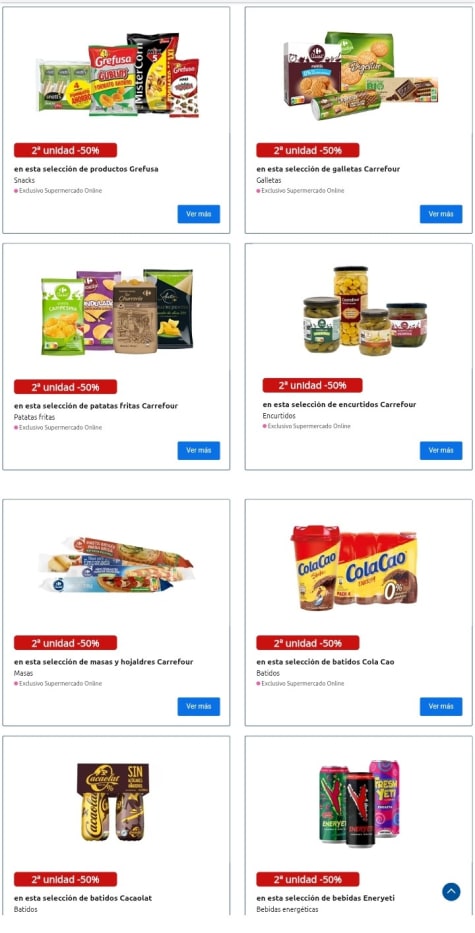Click the scroll-to-top arrow icon
This screenshot has height=933, width=475.
click(451, 891)
